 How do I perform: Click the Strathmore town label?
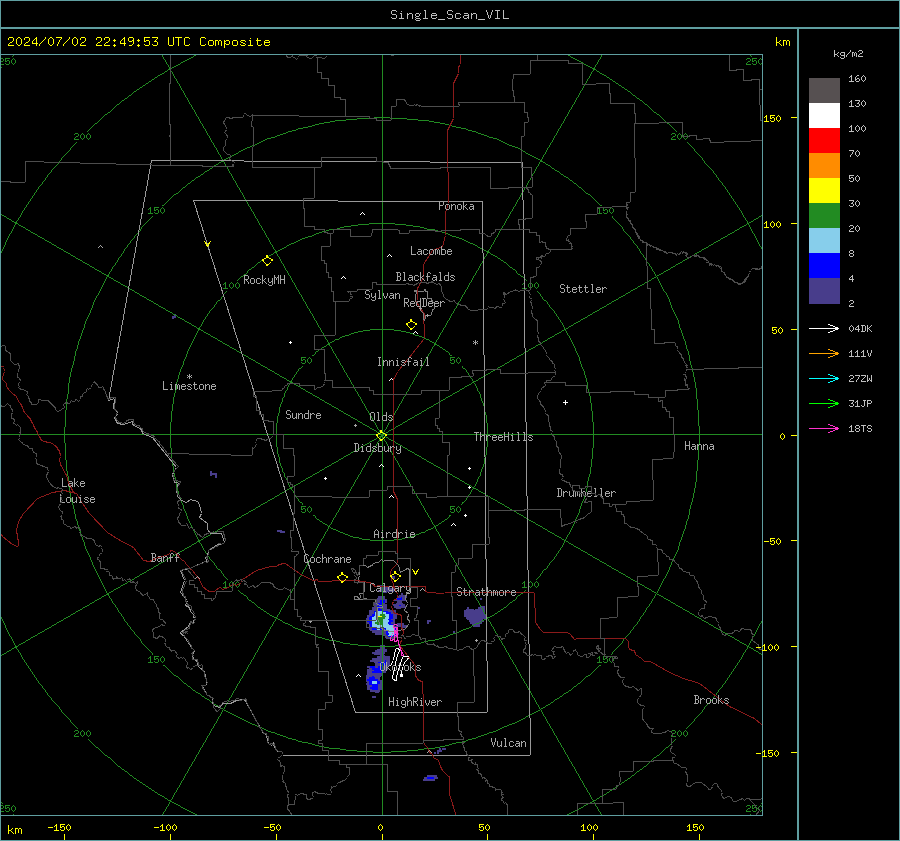coord(486,592)
